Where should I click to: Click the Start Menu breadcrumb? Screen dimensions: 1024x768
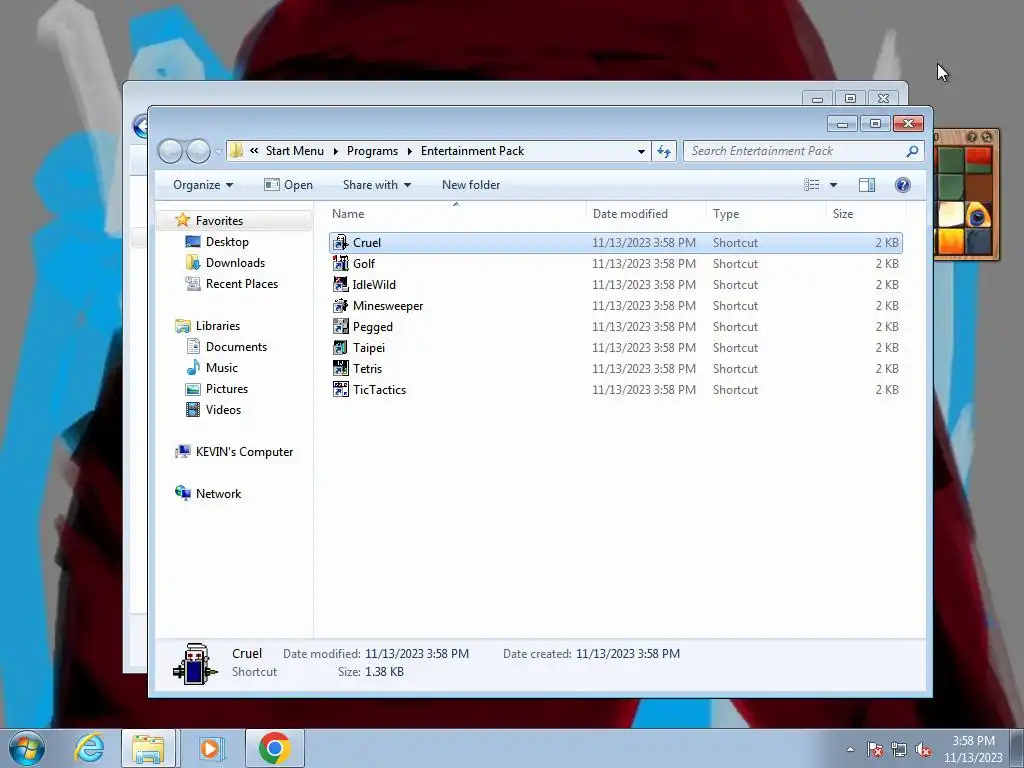coord(295,151)
